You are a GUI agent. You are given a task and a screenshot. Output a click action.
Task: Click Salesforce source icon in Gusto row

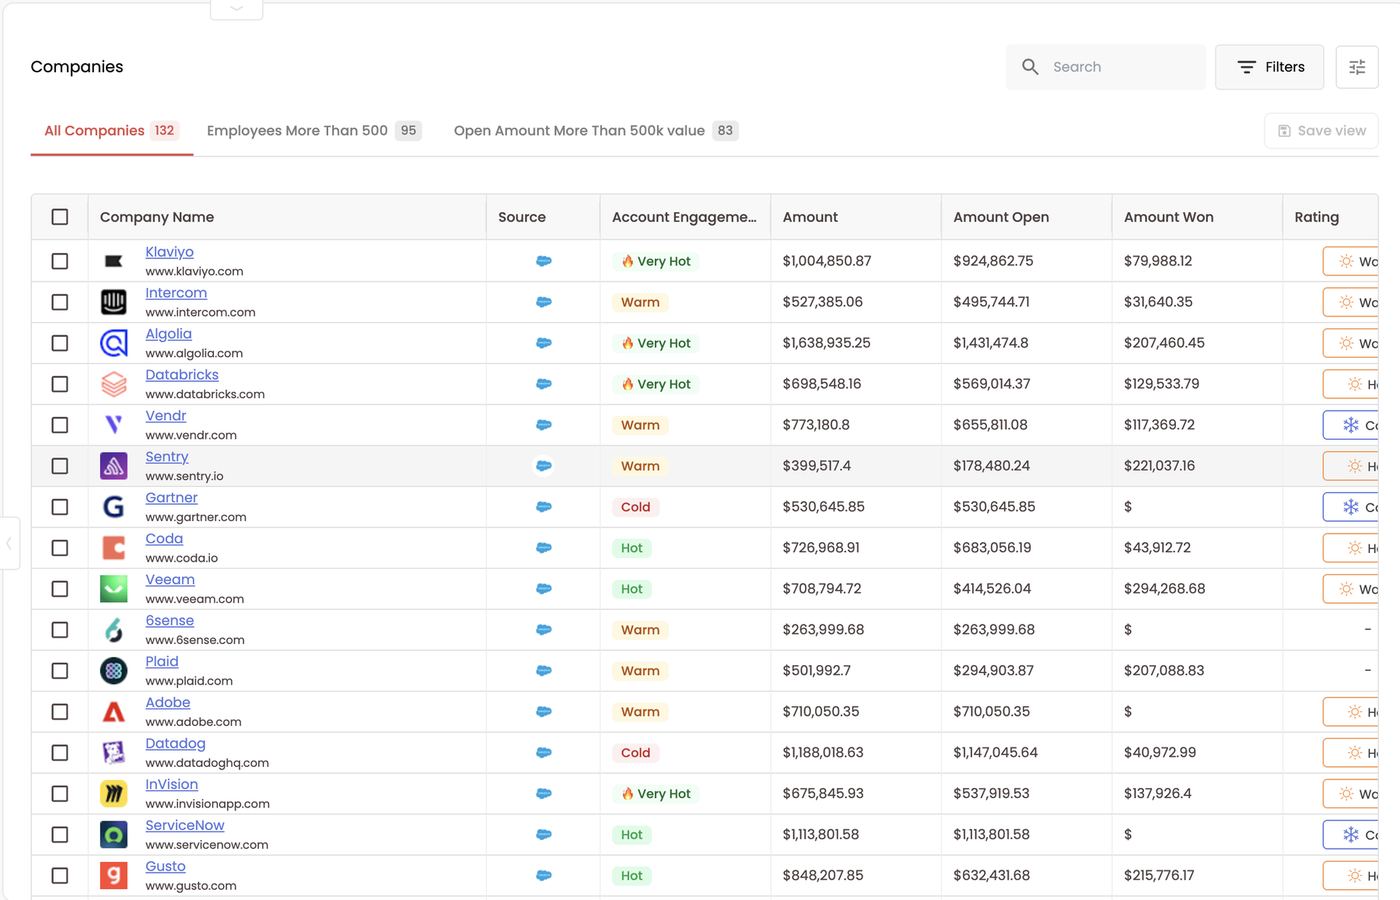(544, 876)
